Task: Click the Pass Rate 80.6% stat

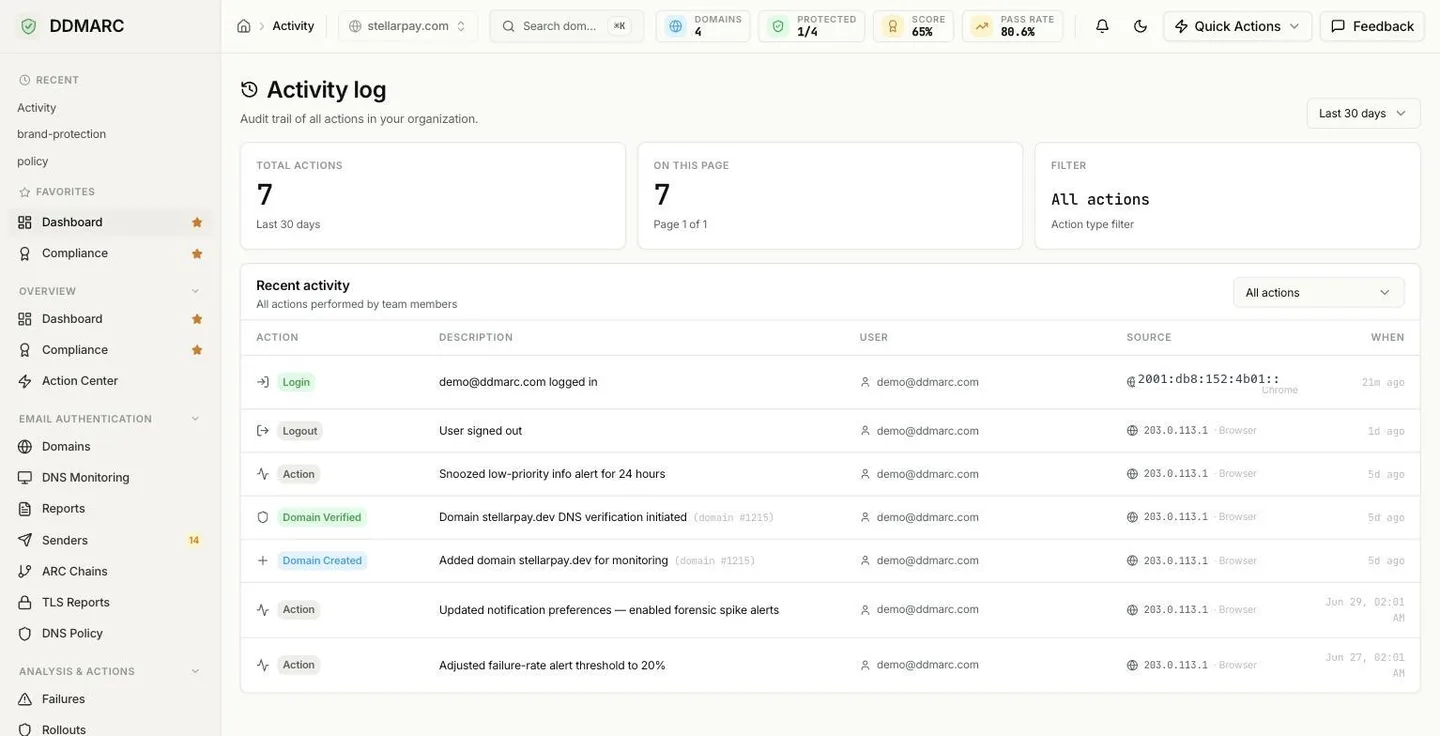Action: tap(1012, 26)
